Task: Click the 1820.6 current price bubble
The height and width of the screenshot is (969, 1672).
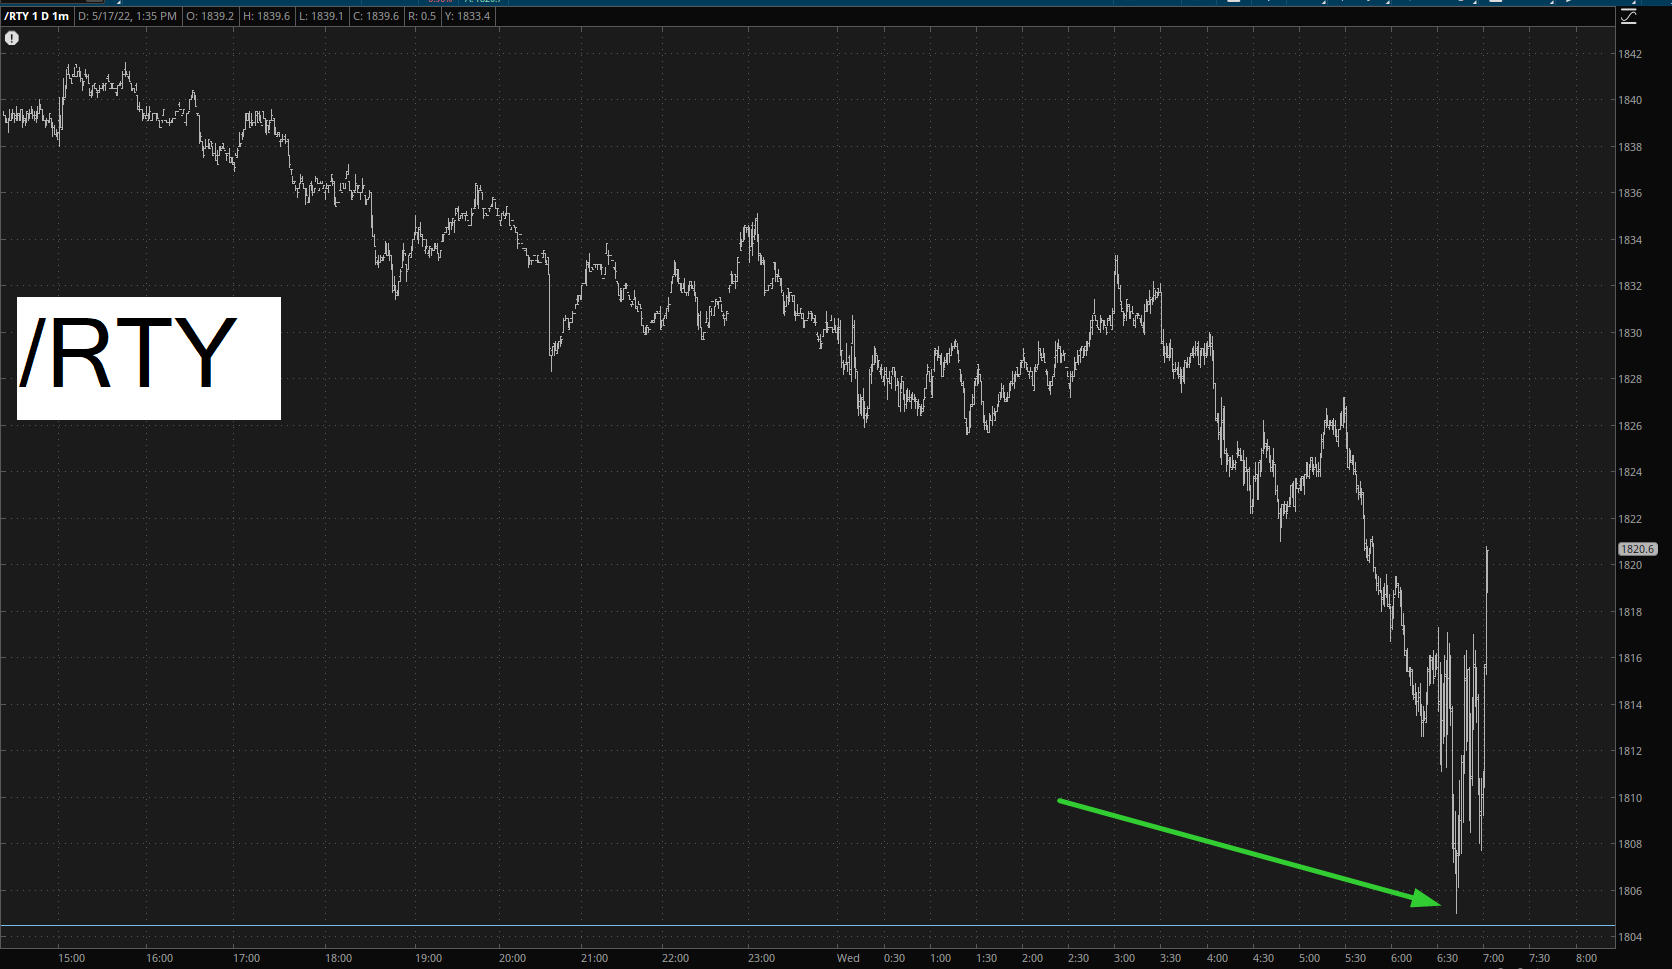Action: click(x=1637, y=549)
